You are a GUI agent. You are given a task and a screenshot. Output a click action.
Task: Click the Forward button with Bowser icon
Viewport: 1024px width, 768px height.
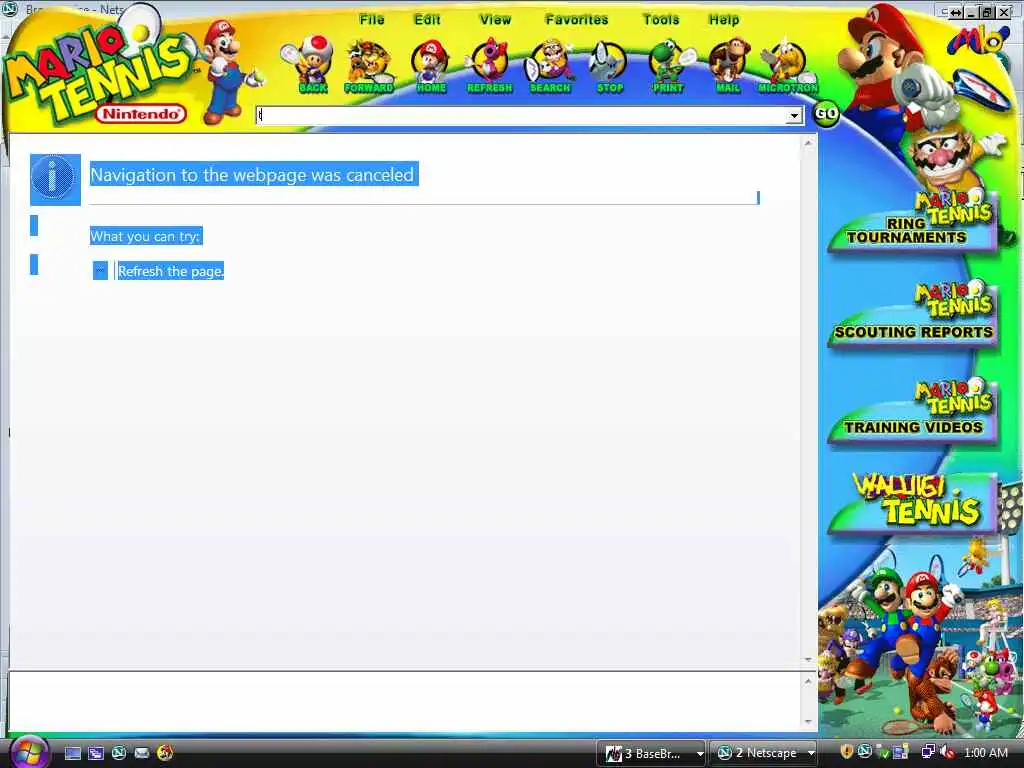(368, 67)
